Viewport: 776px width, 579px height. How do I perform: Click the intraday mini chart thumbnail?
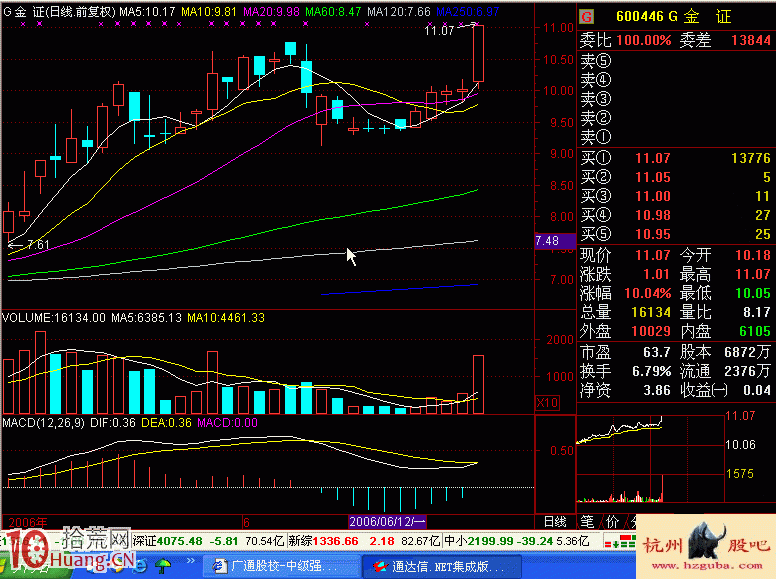[622, 460]
